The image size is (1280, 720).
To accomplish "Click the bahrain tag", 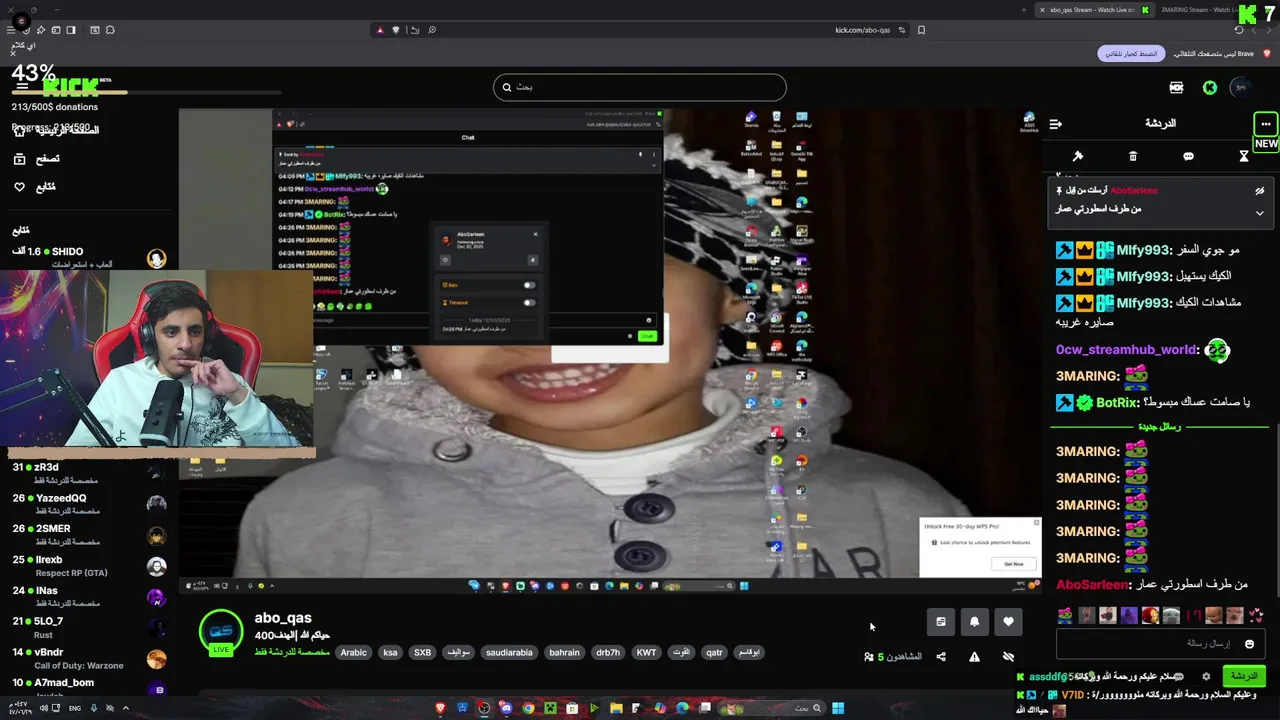I will tap(564, 652).
